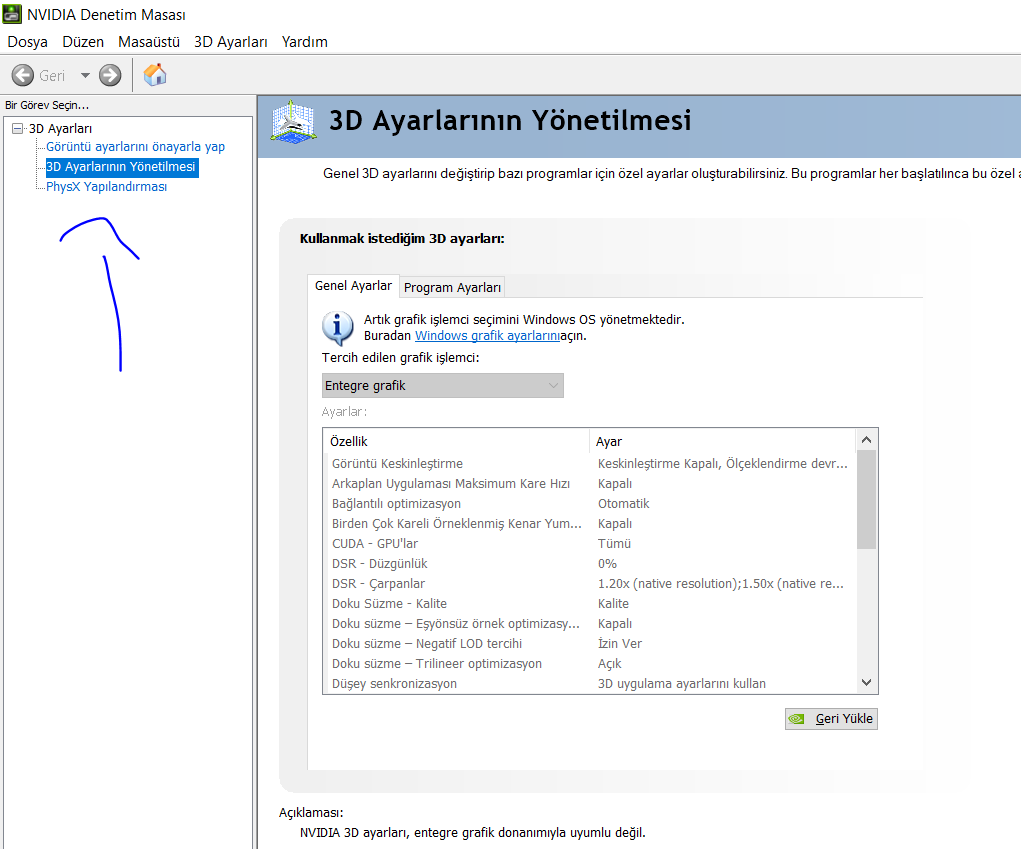Click the settings list scroll up arrow
This screenshot has height=849, width=1021.
click(866, 439)
